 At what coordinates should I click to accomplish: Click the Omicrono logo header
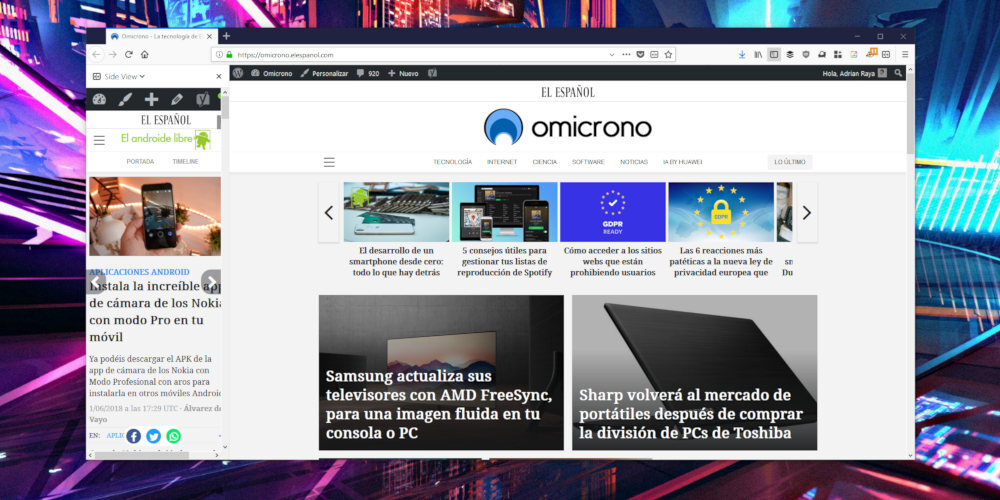[x=568, y=127]
